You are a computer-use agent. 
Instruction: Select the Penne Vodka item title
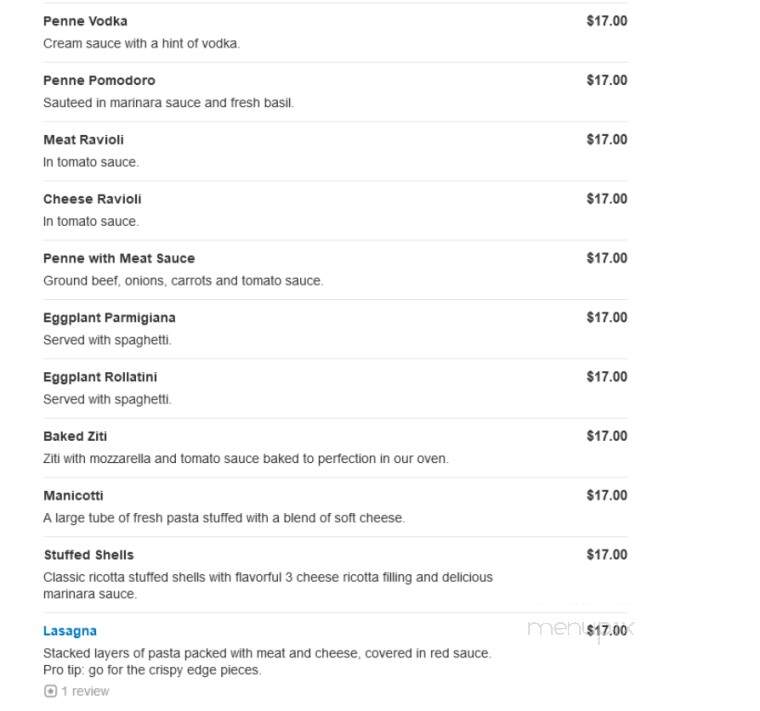pyautogui.click(x=85, y=21)
